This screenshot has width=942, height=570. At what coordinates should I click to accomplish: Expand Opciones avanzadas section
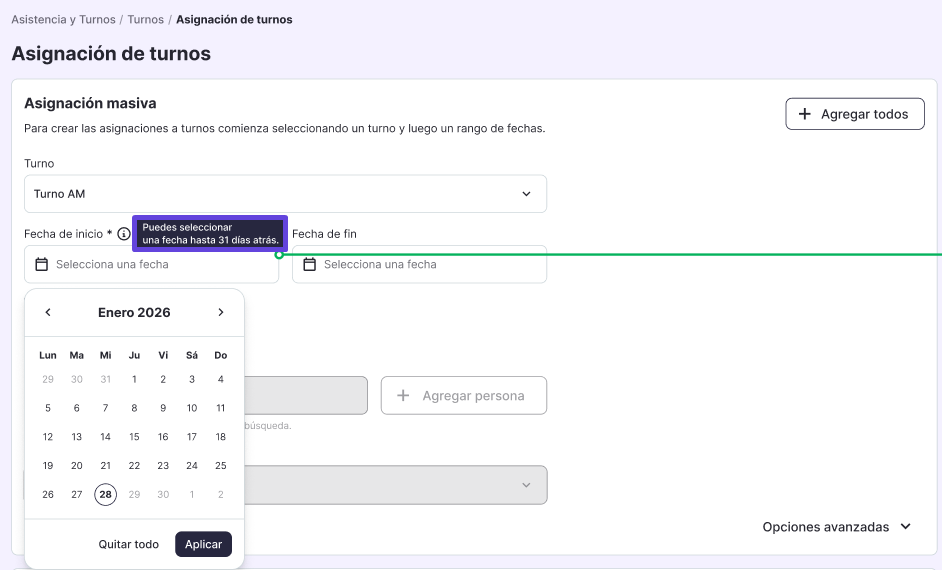click(x=837, y=527)
